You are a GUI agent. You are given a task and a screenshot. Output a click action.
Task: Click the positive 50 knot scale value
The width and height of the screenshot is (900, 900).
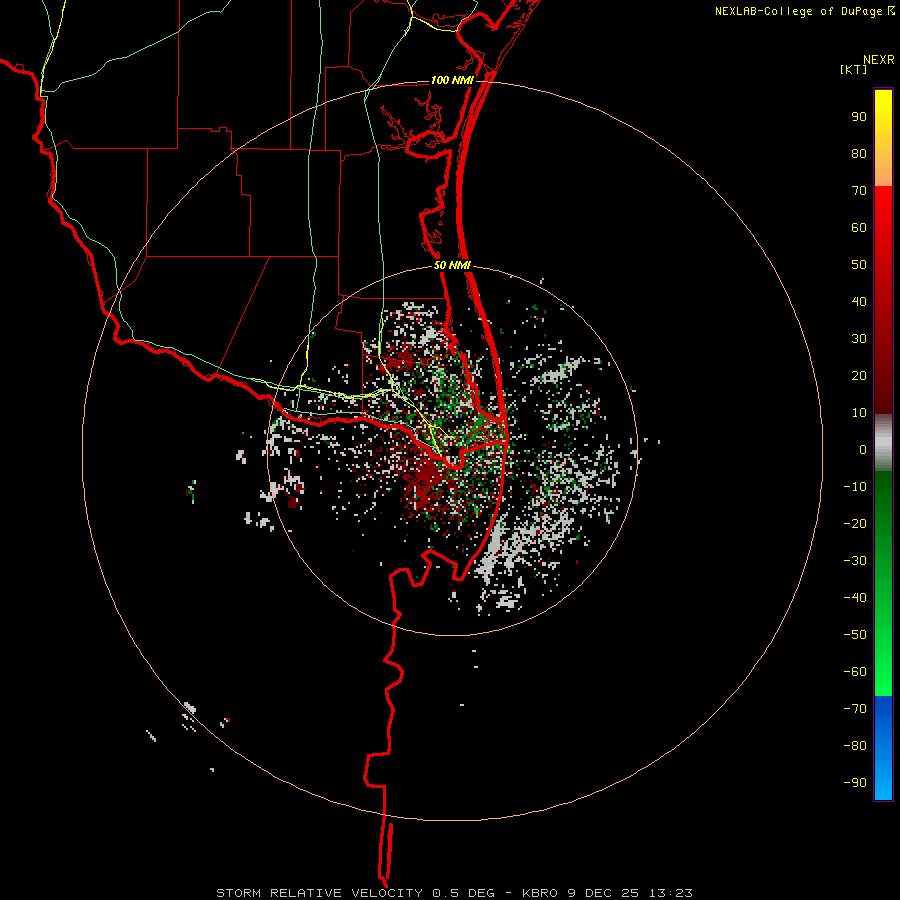(x=859, y=265)
